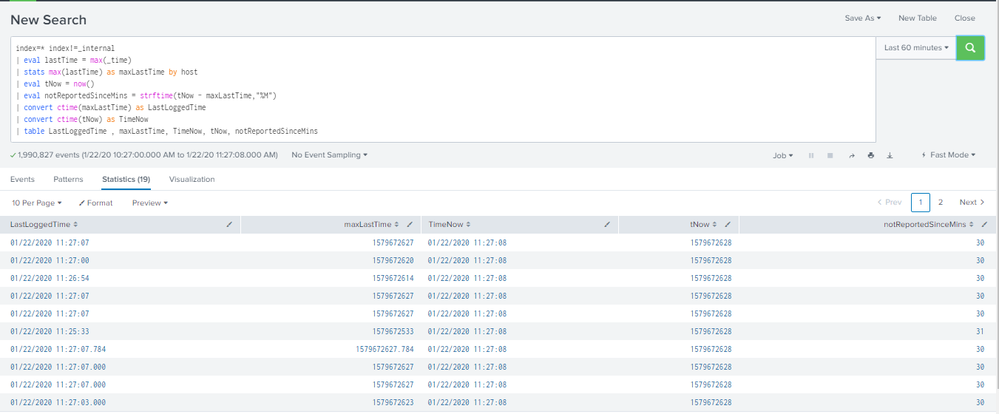This screenshot has width=999, height=414.
Task: Click maxLastTime value 1579672533
Action: pyautogui.click(x=393, y=331)
